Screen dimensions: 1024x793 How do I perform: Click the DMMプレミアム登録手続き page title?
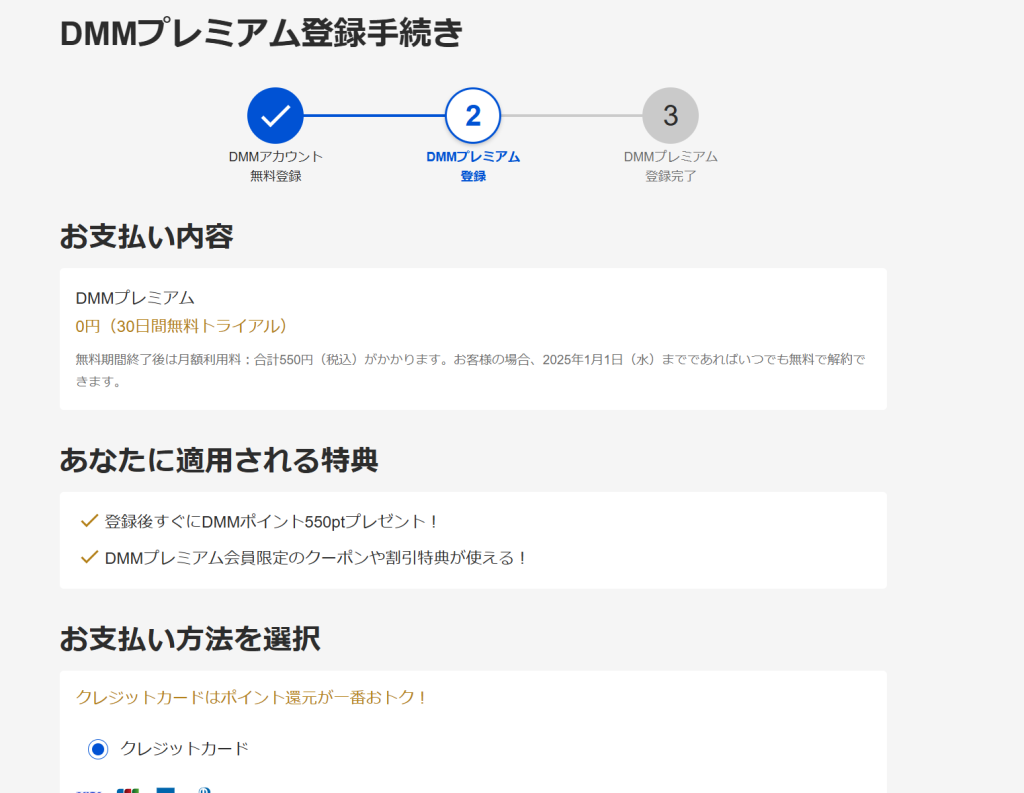coord(262,33)
